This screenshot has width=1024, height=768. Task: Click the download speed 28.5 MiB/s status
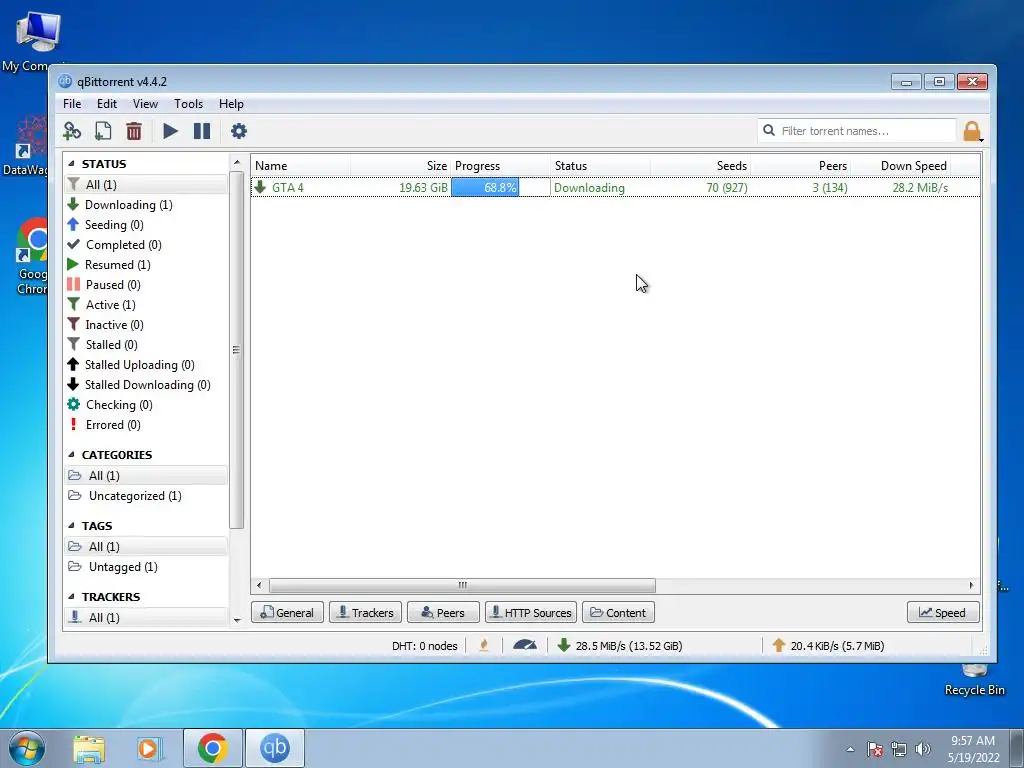620,646
